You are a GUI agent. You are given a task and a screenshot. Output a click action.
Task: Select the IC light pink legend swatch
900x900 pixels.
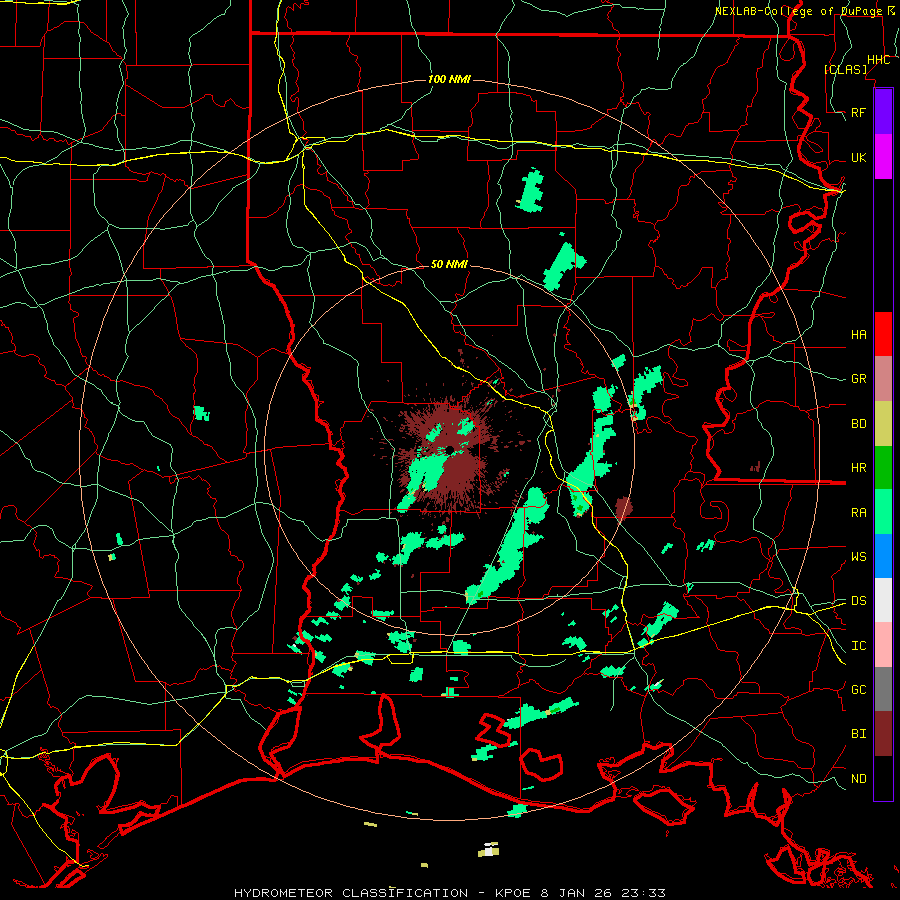coord(883,645)
